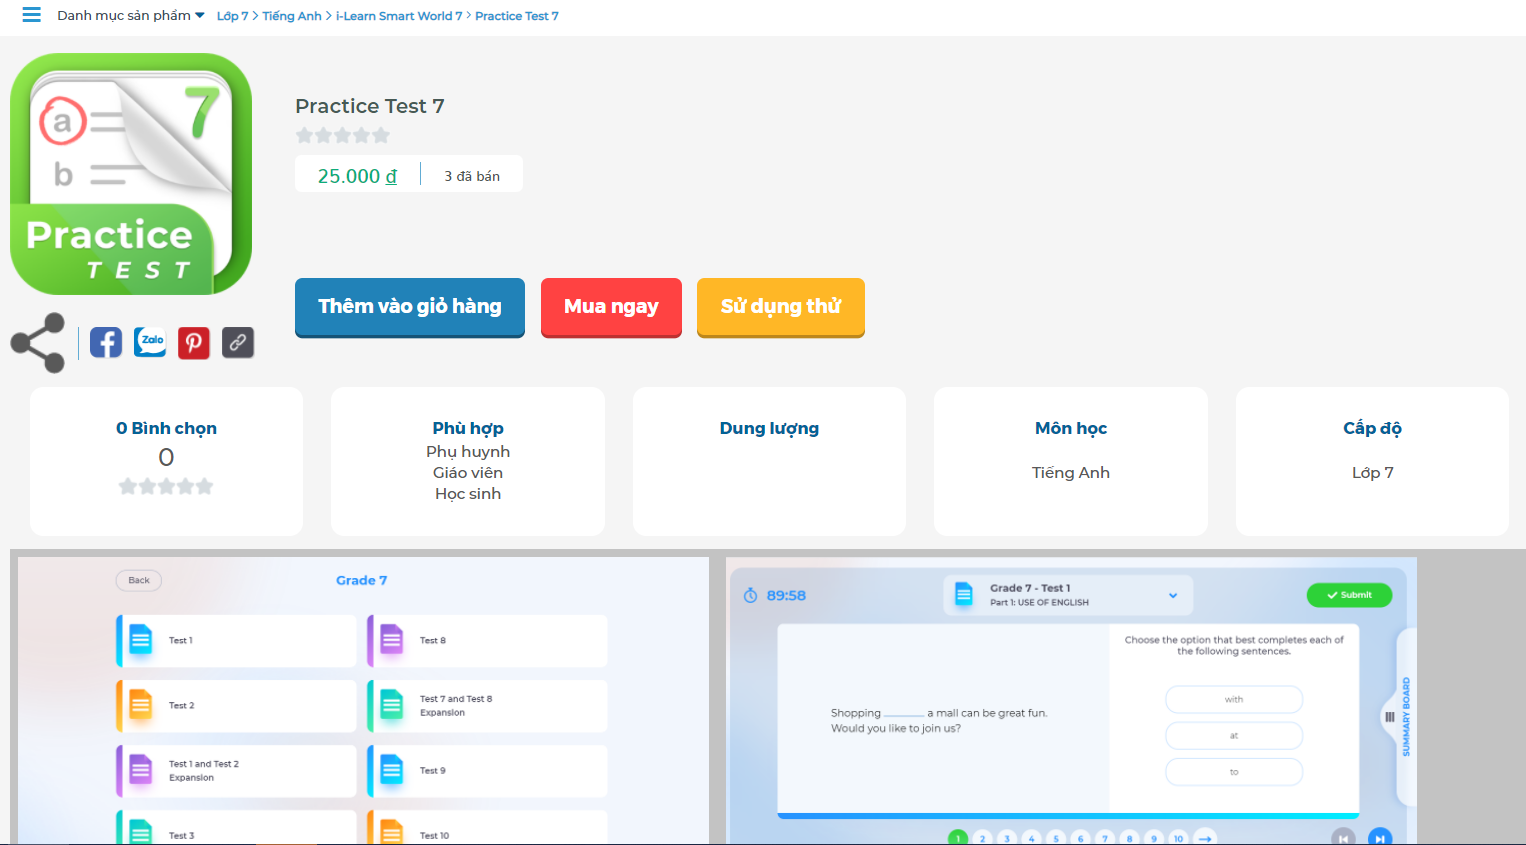1526x845 pixels.
Task: Click the 0 Bình chọn rating stars
Action: tap(166, 486)
